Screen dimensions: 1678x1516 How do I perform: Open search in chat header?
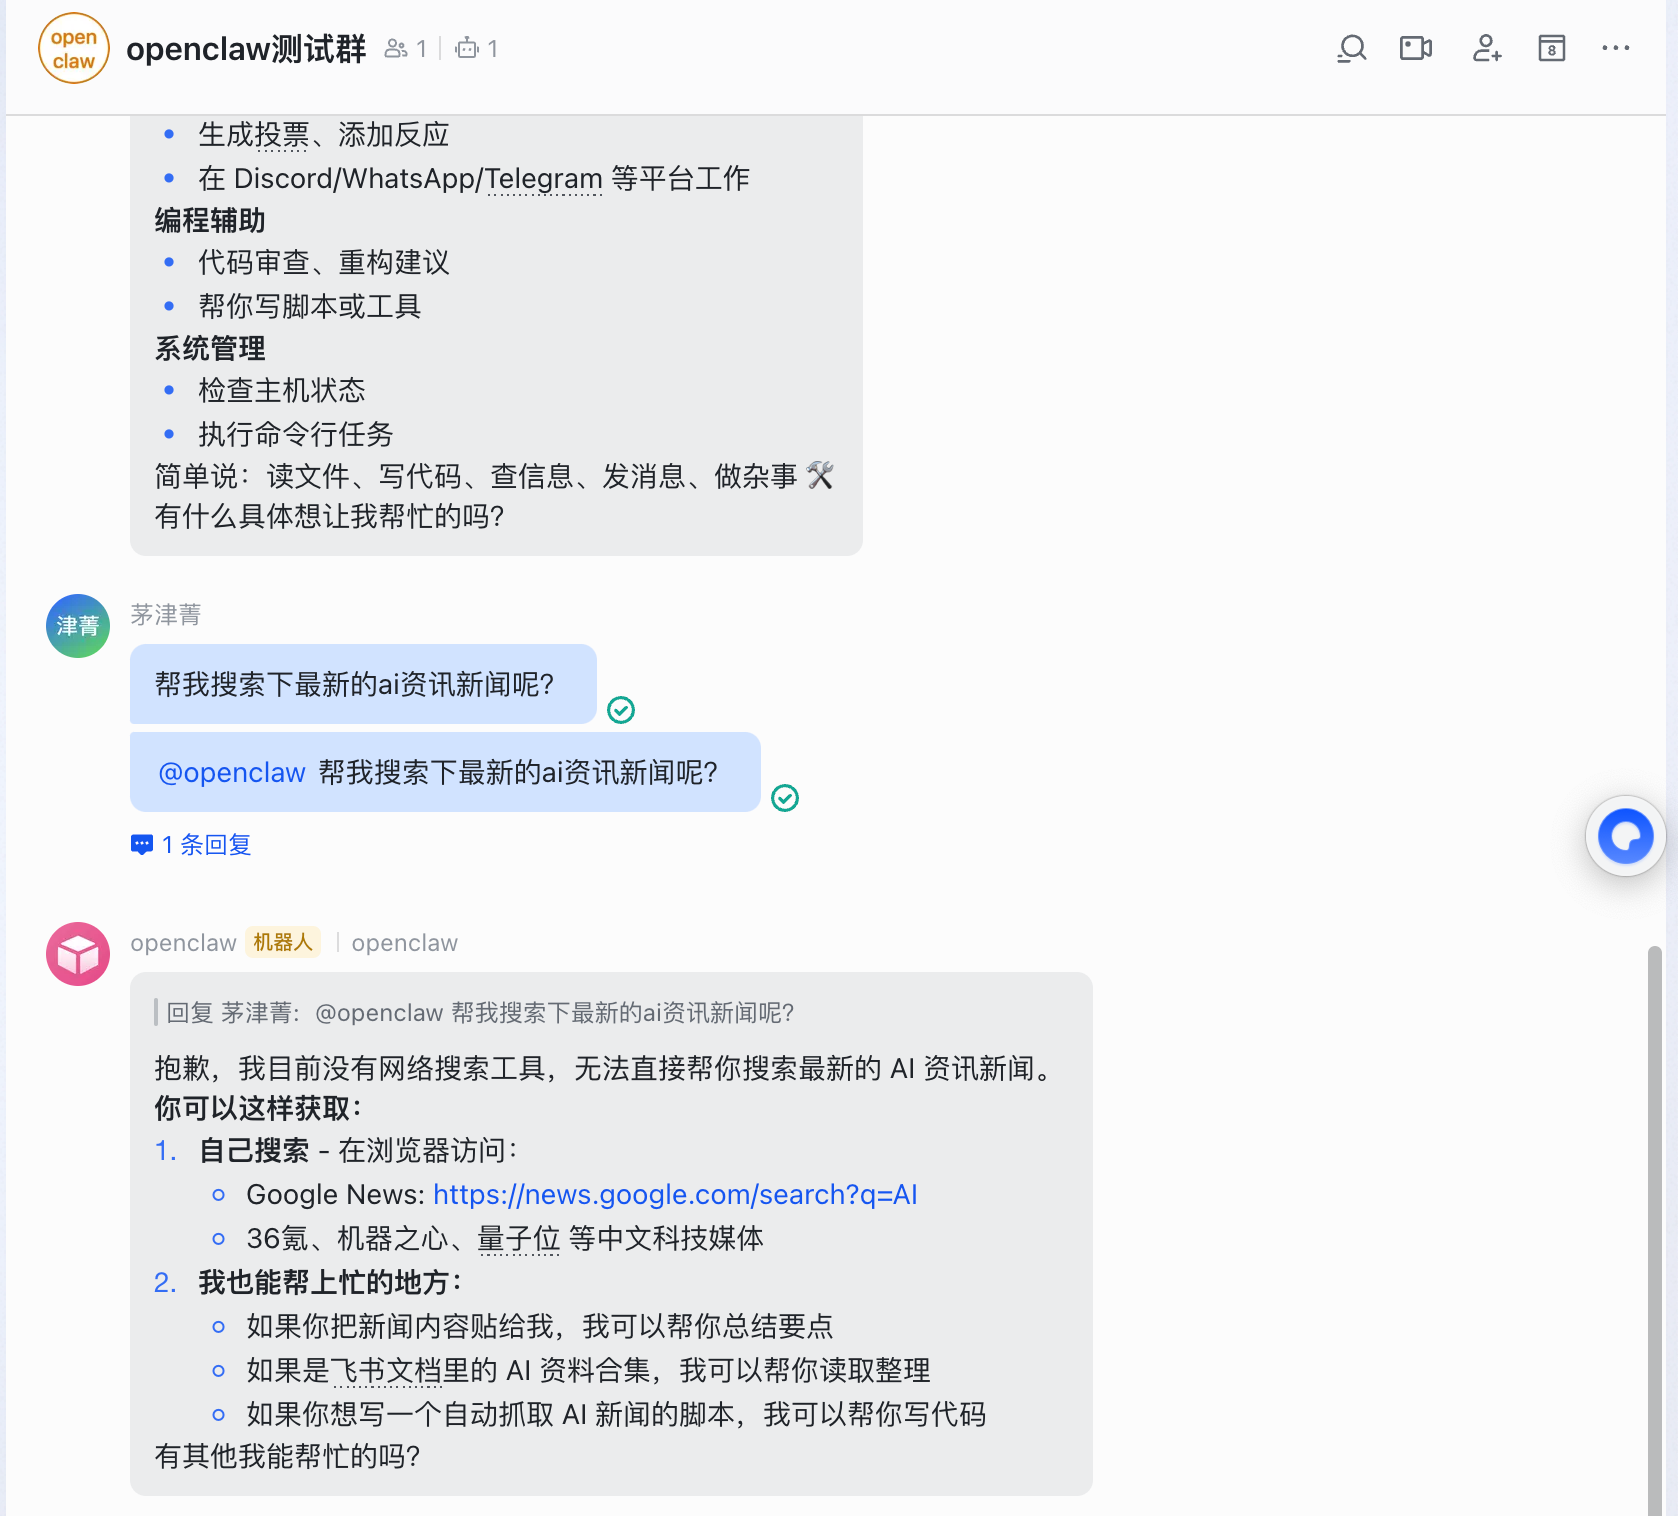[1352, 48]
